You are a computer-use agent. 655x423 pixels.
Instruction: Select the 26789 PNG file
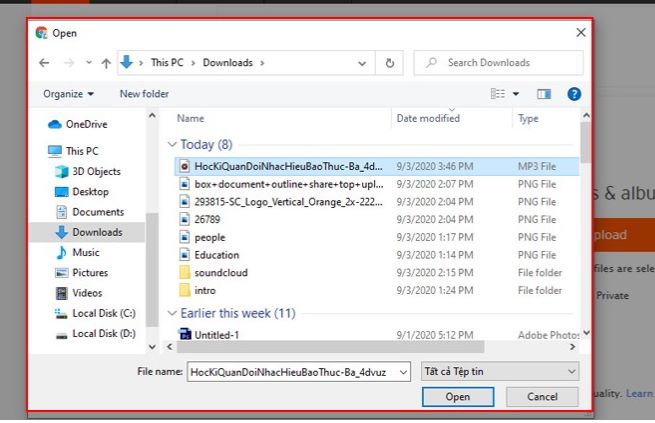coord(376,220)
